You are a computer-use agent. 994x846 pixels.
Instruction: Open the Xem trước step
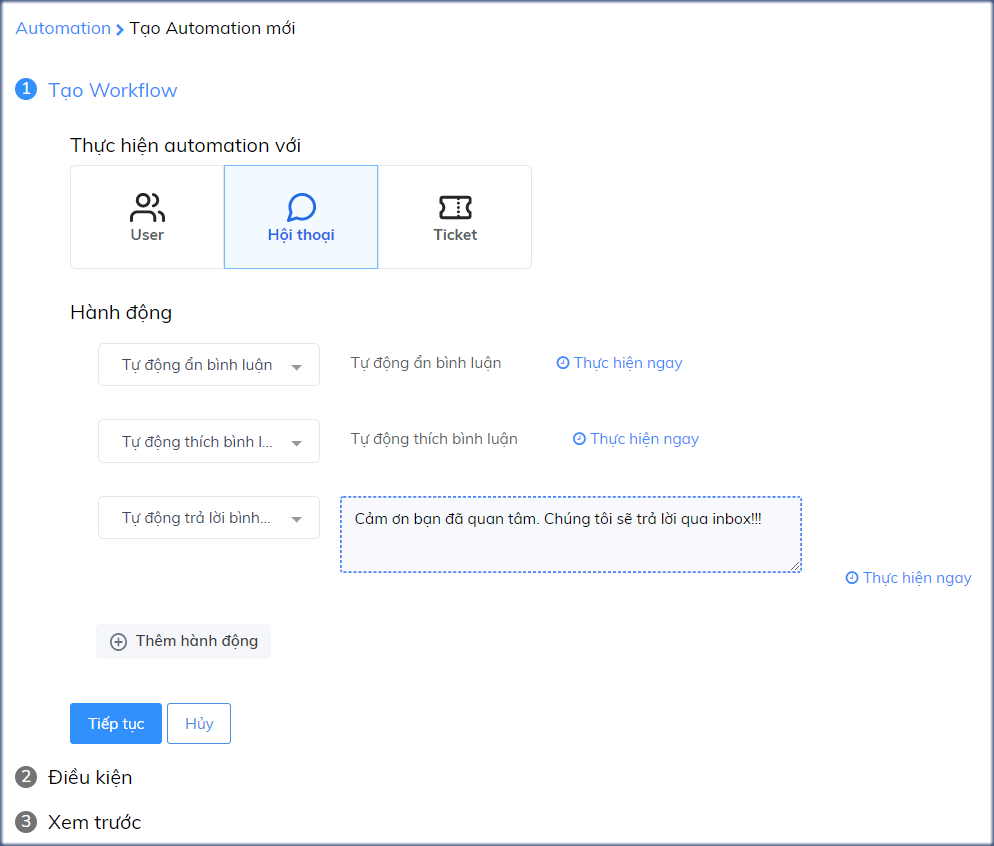point(93,822)
